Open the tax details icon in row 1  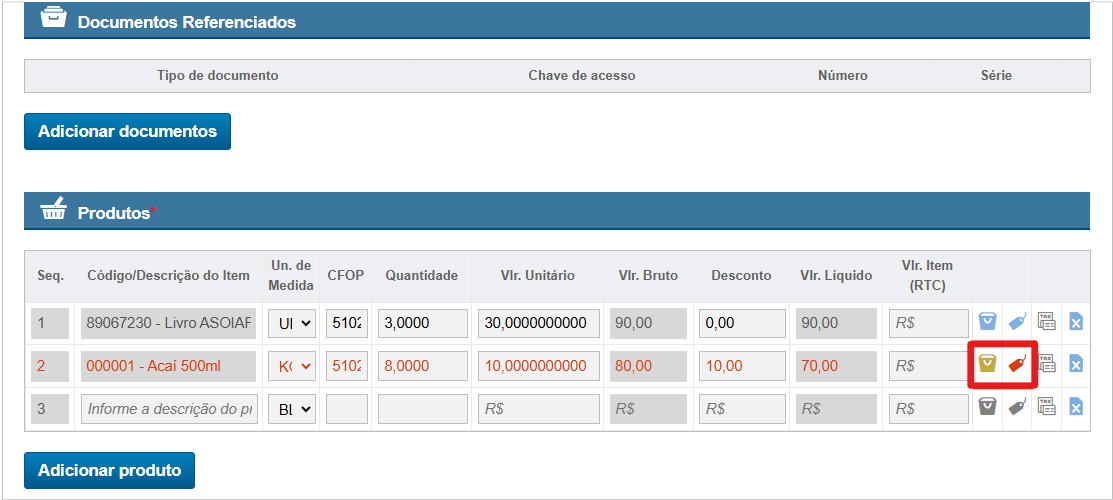[1046, 323]
